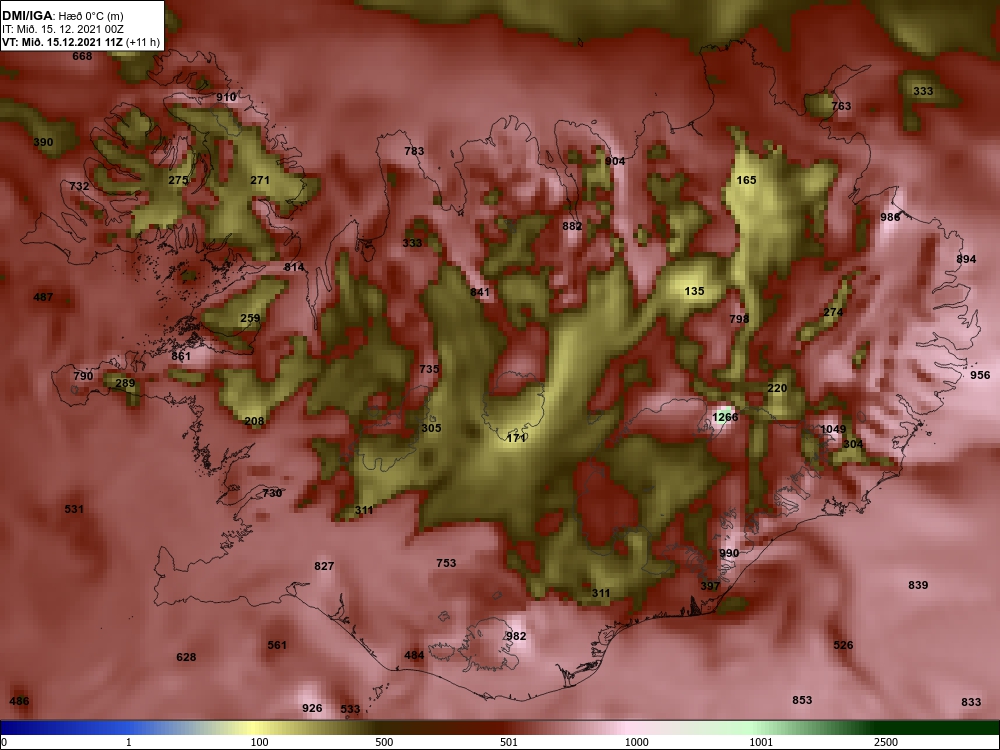1000x750 pixels.
Task: Click the map value 735
Action: point(429,369)
